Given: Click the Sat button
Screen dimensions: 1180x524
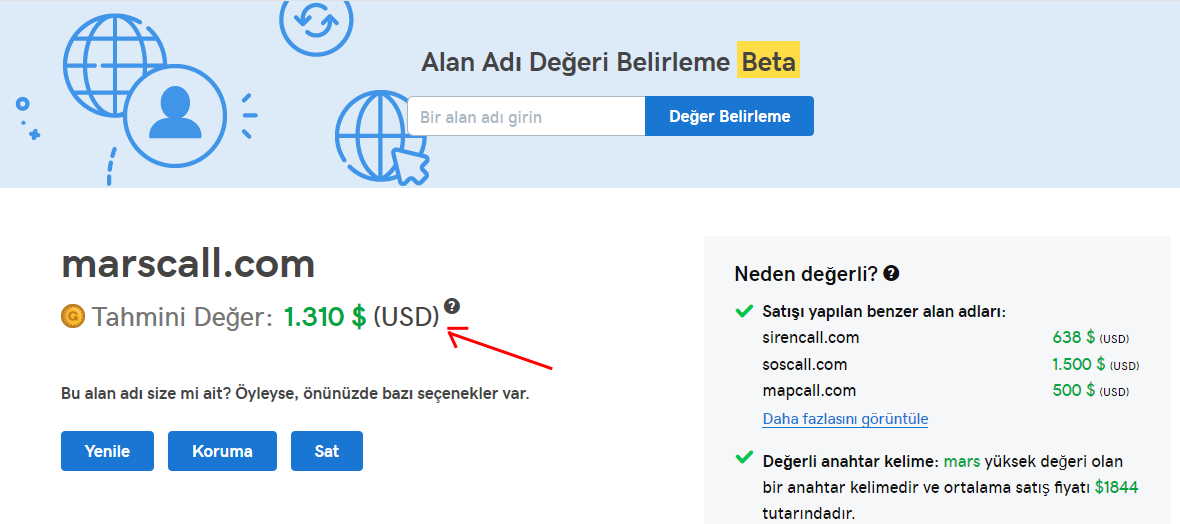Looking at the screenshot, I should coord(327,451).
